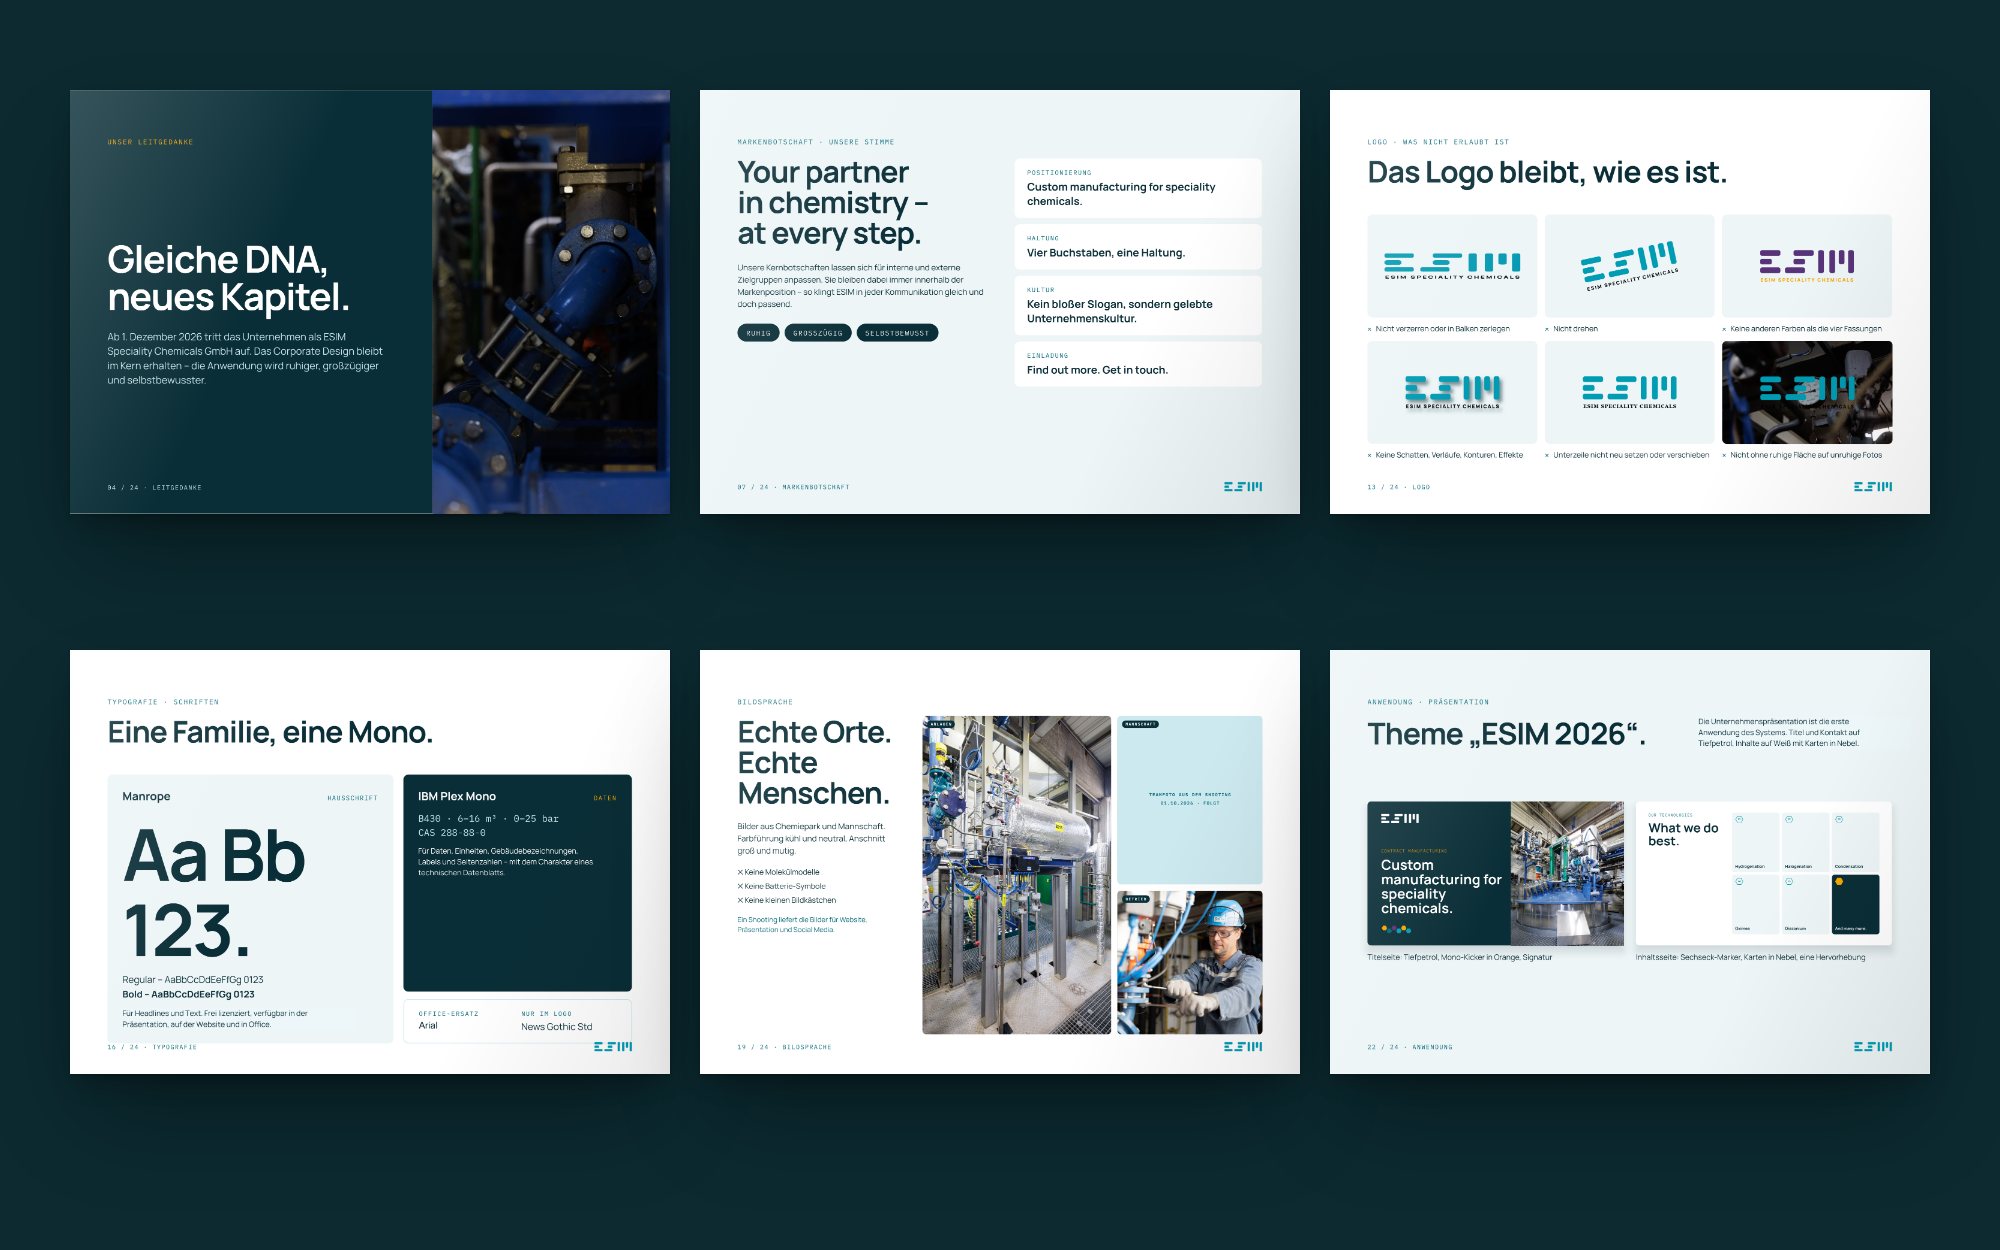
Task: Click the headline 'Theme „ESIM 2026“.'
Action: click(x=1506, y=734)
